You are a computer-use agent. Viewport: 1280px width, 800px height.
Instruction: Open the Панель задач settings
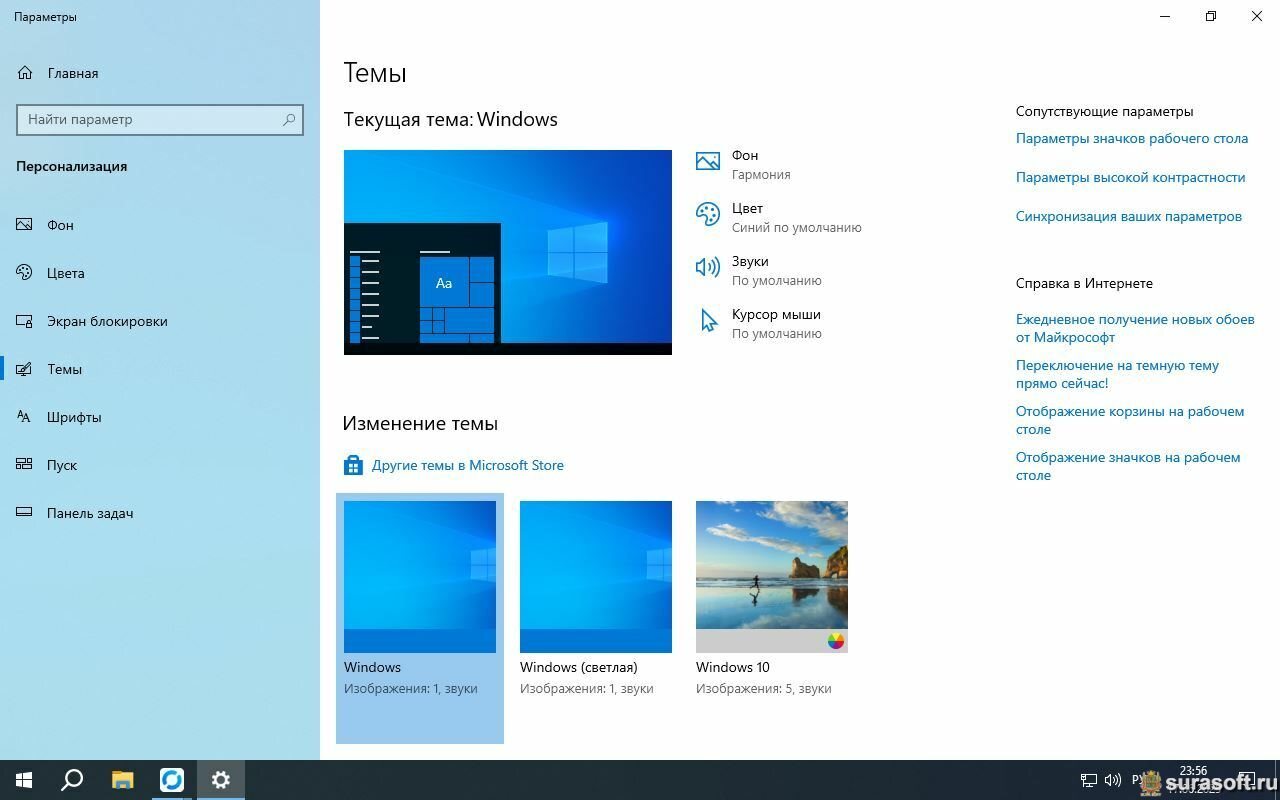pyautogui.click(x=160, y=513)
